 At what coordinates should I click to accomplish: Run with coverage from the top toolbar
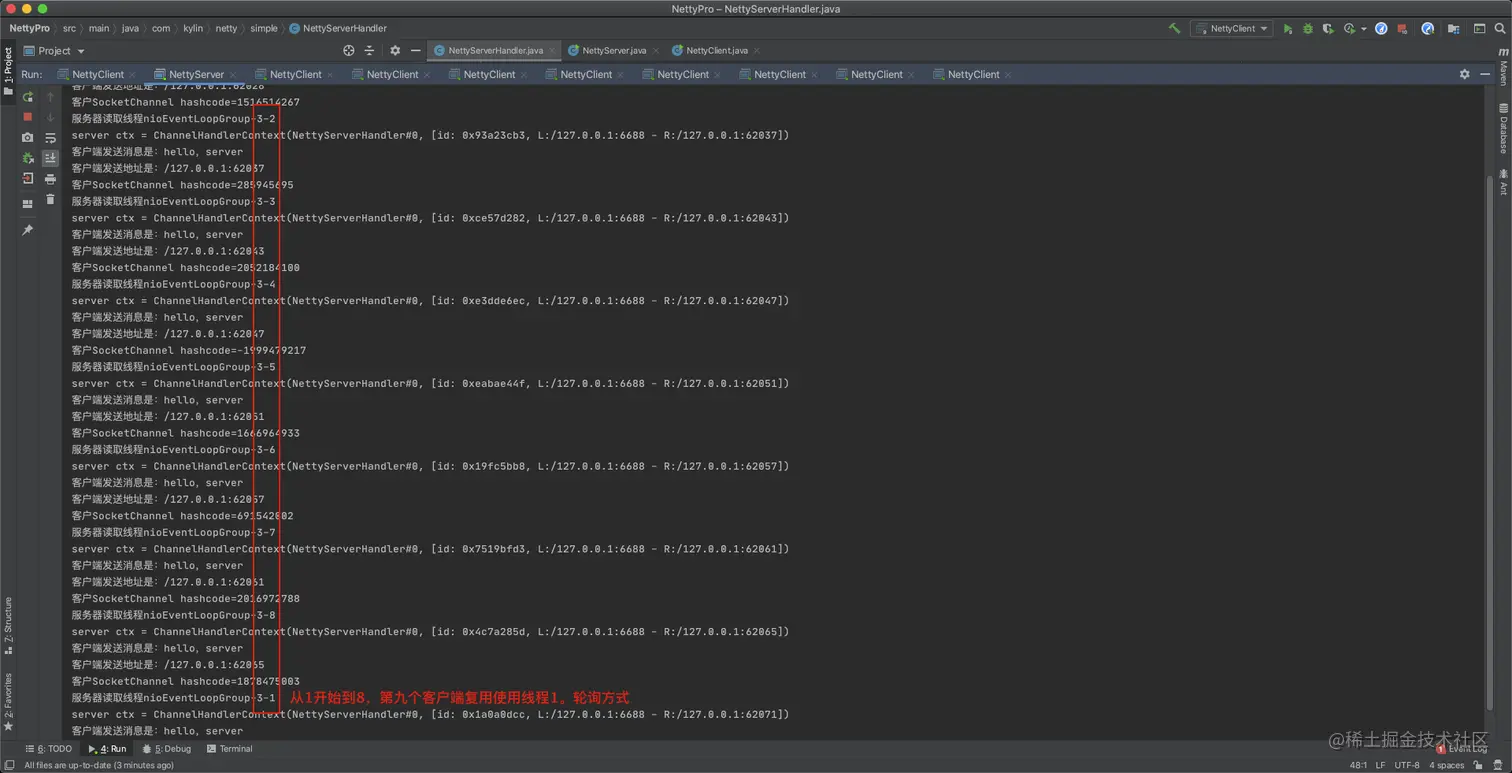[x=1327, y=29]
